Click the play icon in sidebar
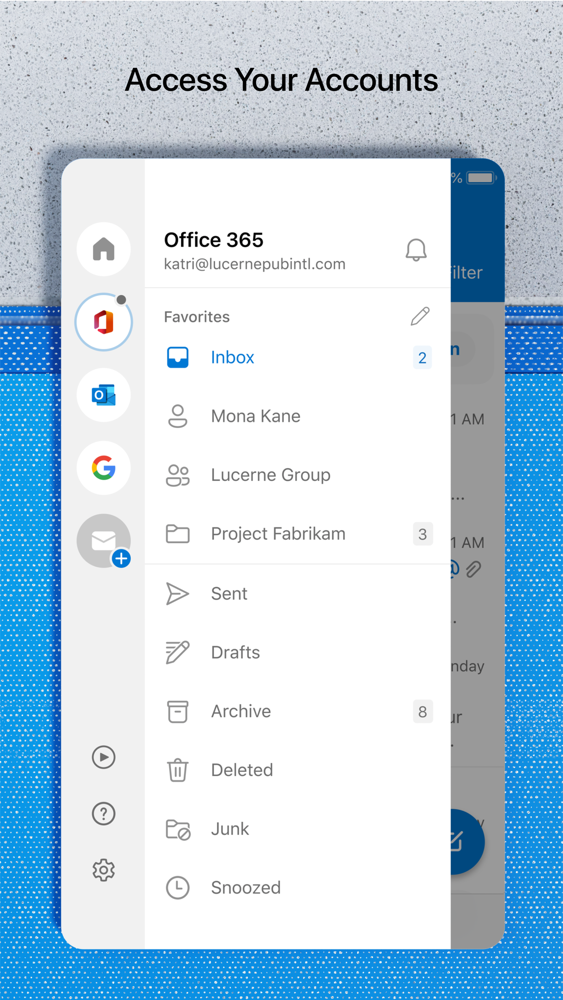Viewport: 563px width, 1000px height. tap(103, 757)
